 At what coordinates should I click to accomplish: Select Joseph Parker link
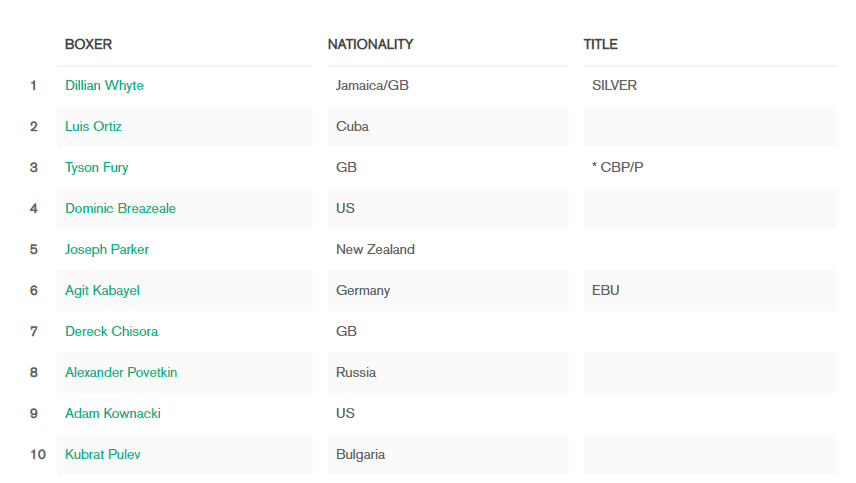pos(107,249)
